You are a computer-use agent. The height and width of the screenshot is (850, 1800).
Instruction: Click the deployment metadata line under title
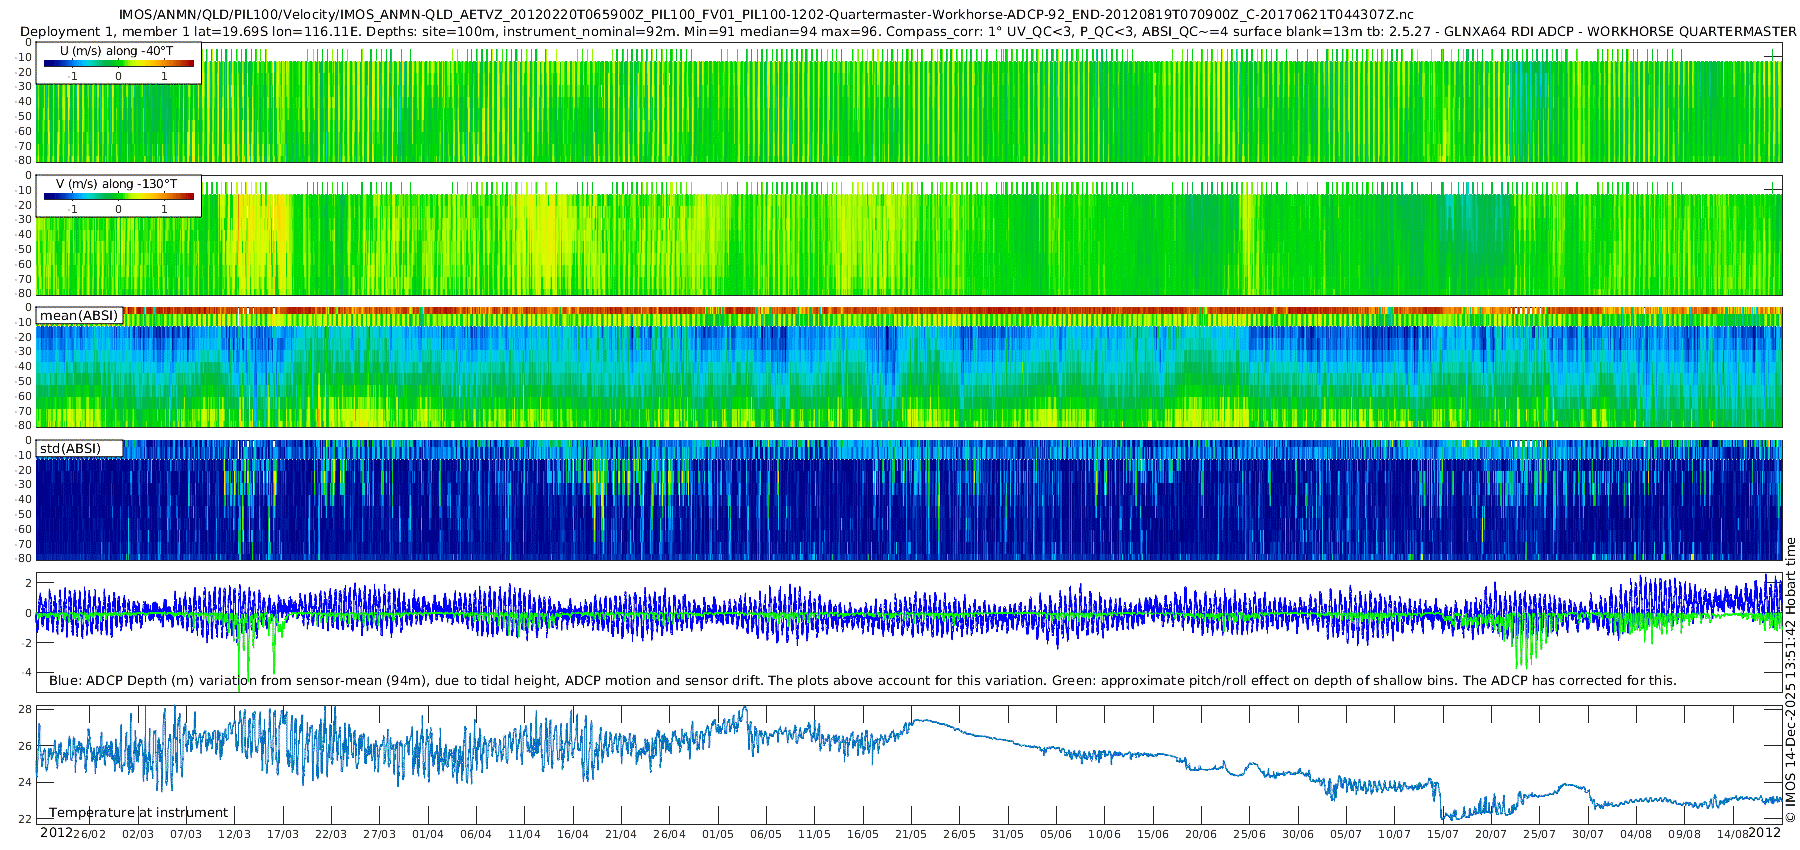coord(907,32)
